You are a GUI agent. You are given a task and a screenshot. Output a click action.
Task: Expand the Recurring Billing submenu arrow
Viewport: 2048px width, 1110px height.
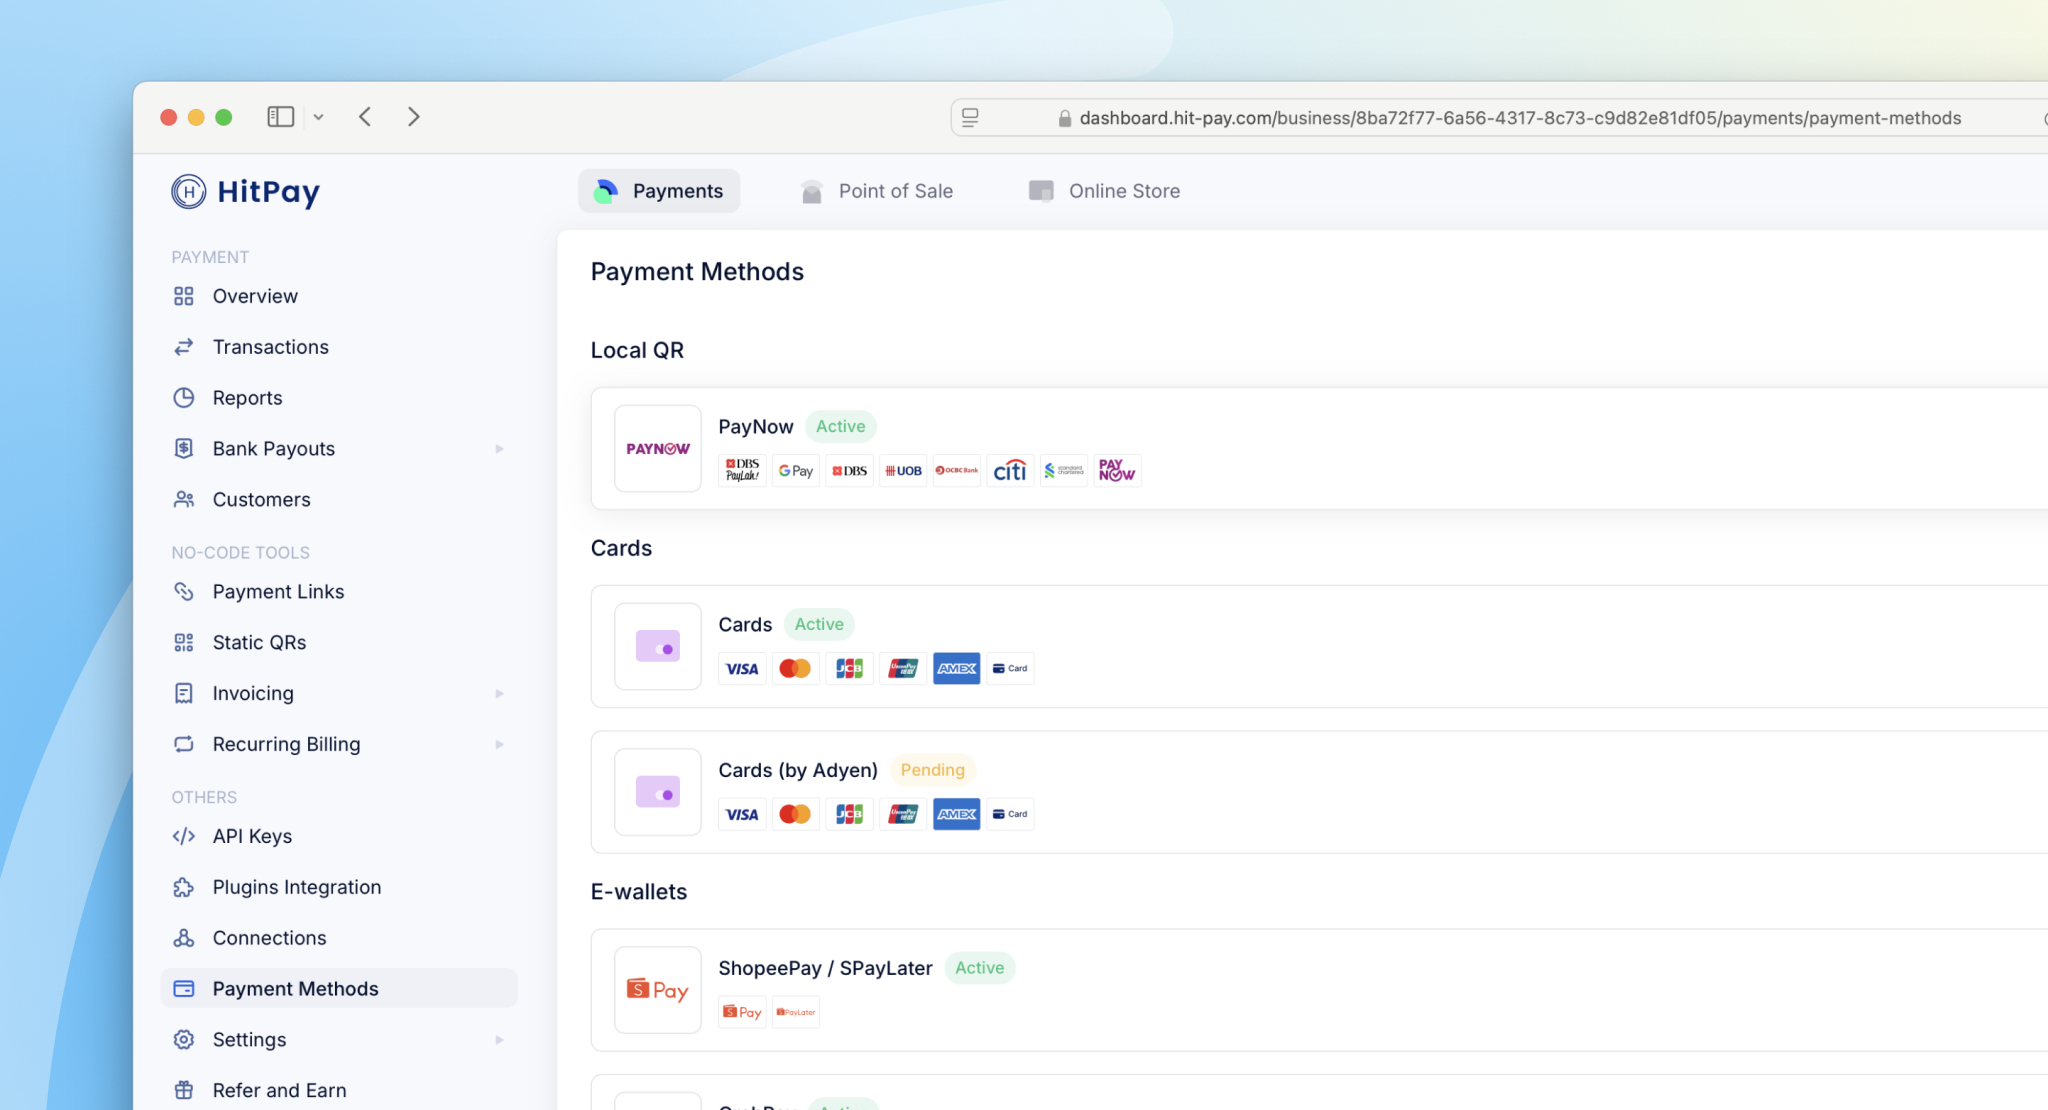[x=499, y=744]
